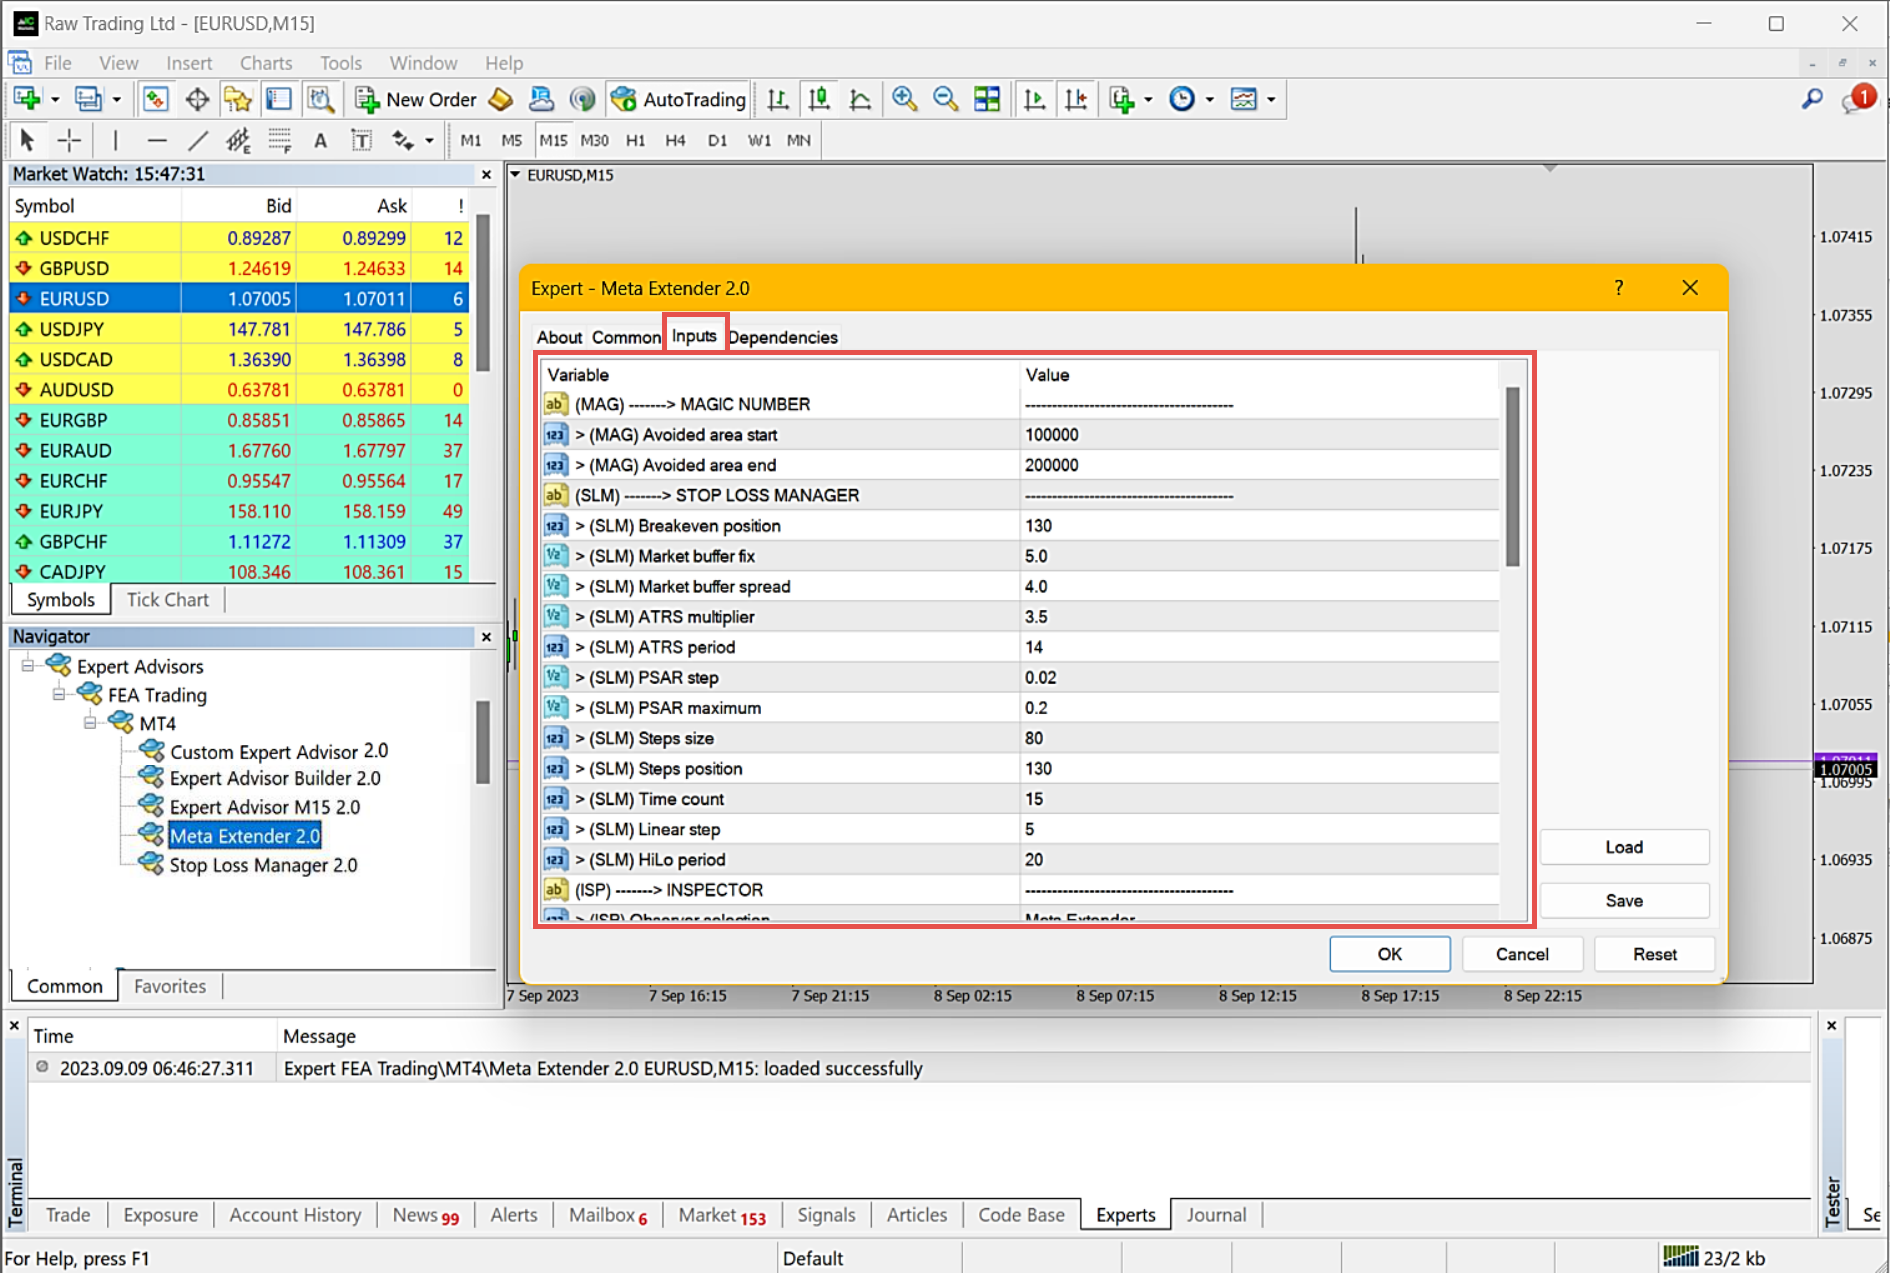This screenshot has width=1890, height=1273.
Task: Switch to candlestick chart icon
Action: (819, 99)
